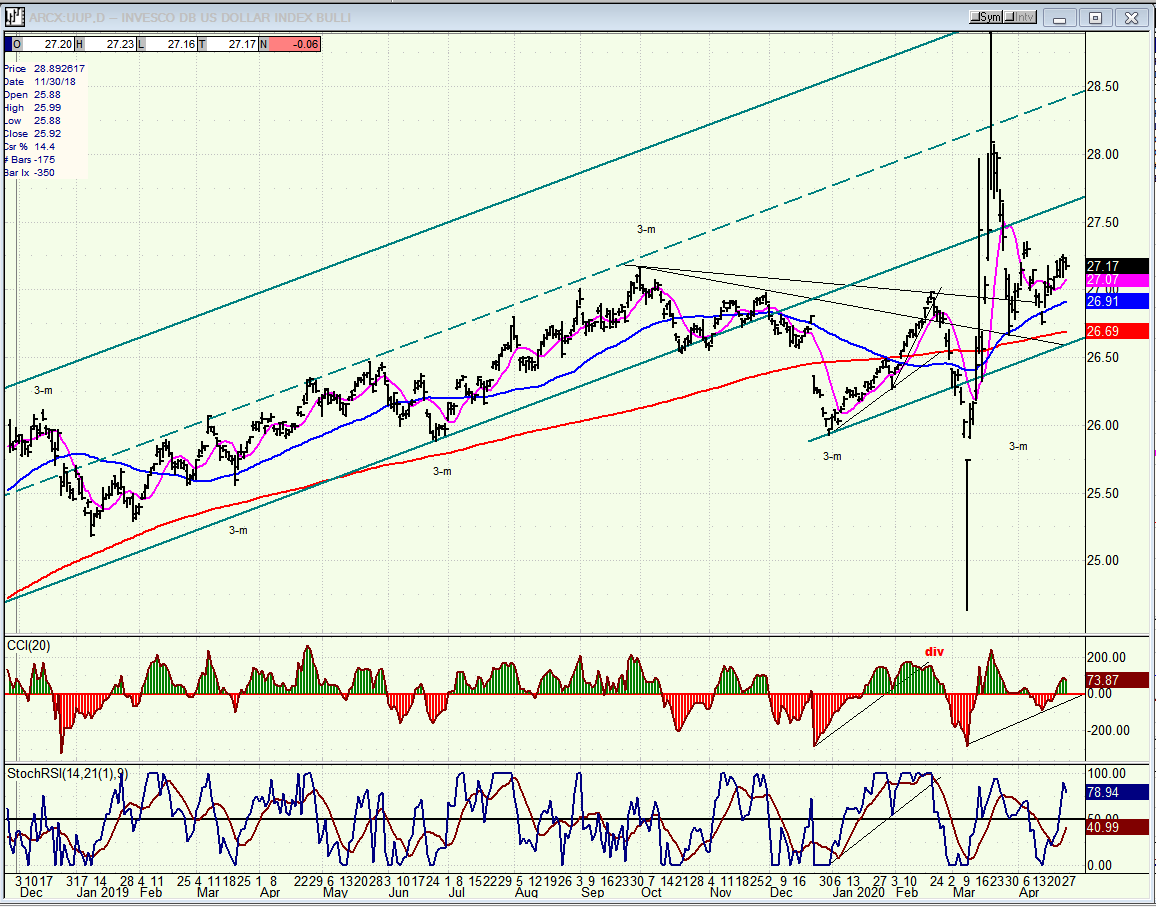
Task: Select the CCI(20) indicator label
Action: 29,645
